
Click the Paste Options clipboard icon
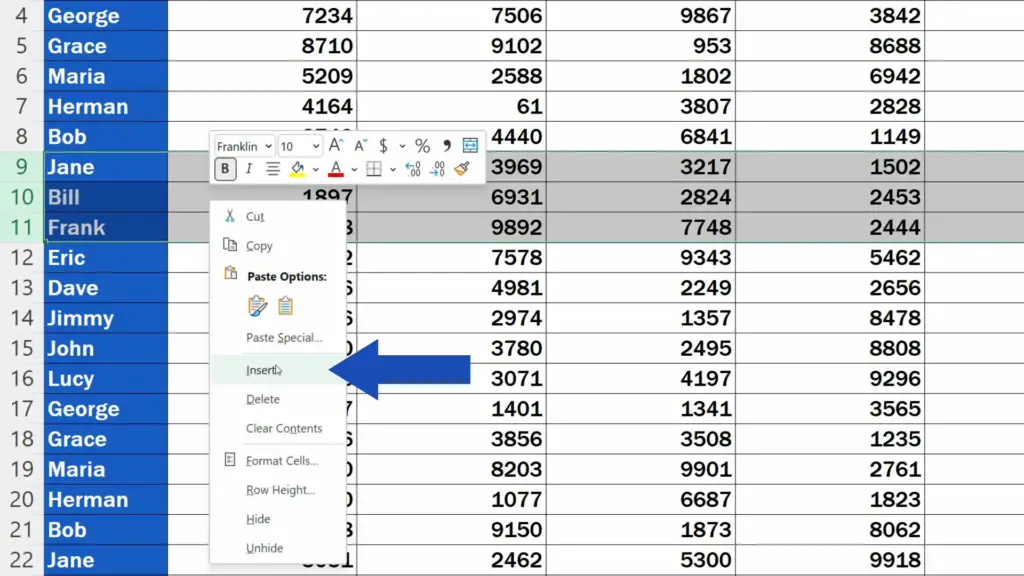pos(231,274)
